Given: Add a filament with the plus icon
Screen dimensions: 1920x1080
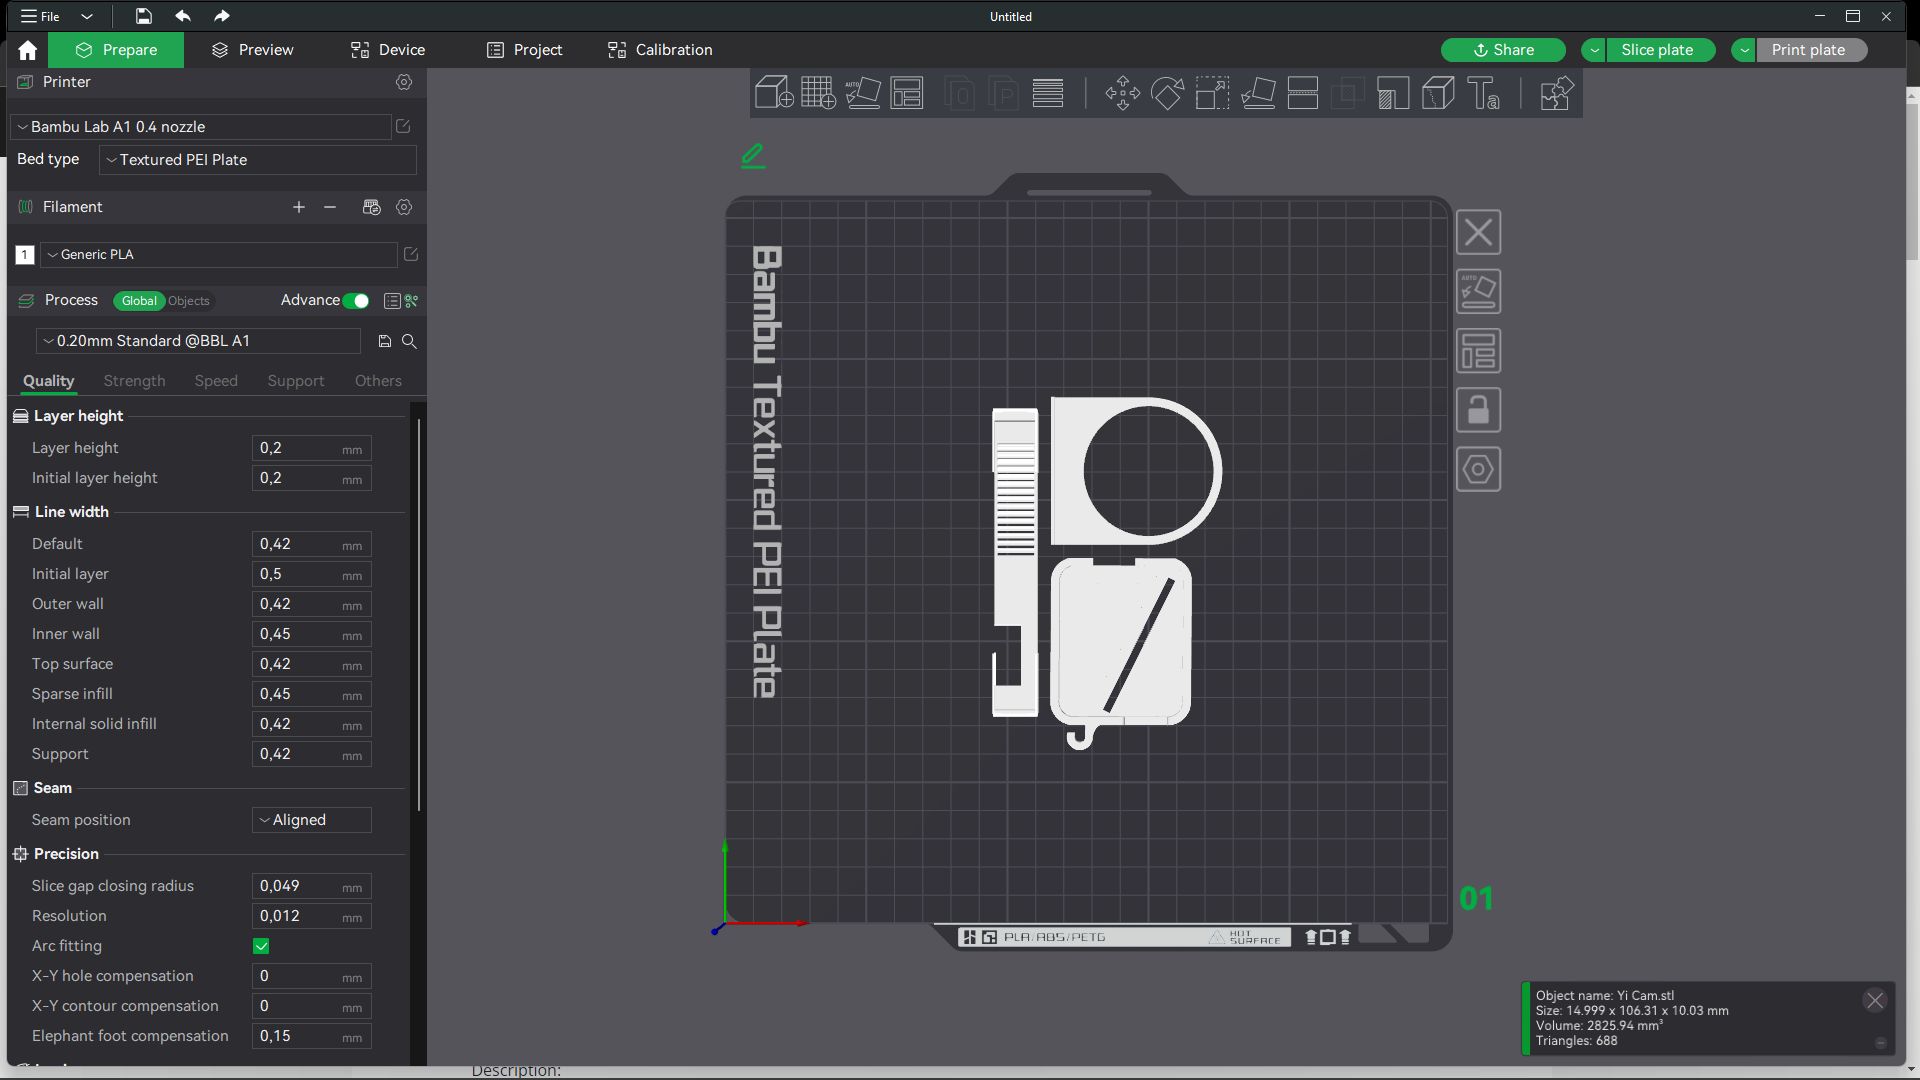Looking at the screenshot, I should tap(299, 207).
